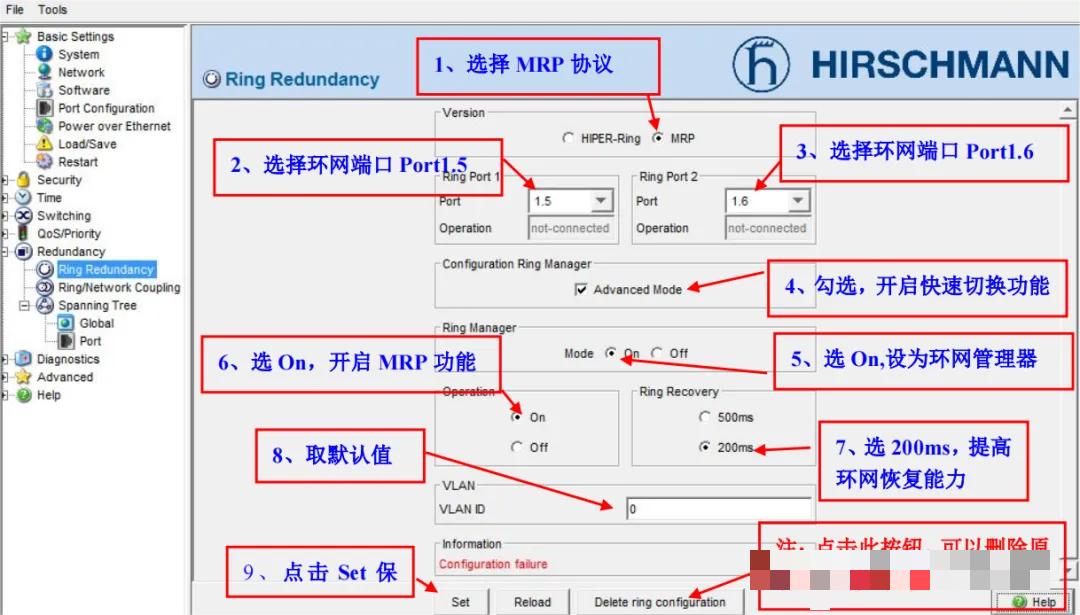Open Port Configuration page

tap(106, 108)
